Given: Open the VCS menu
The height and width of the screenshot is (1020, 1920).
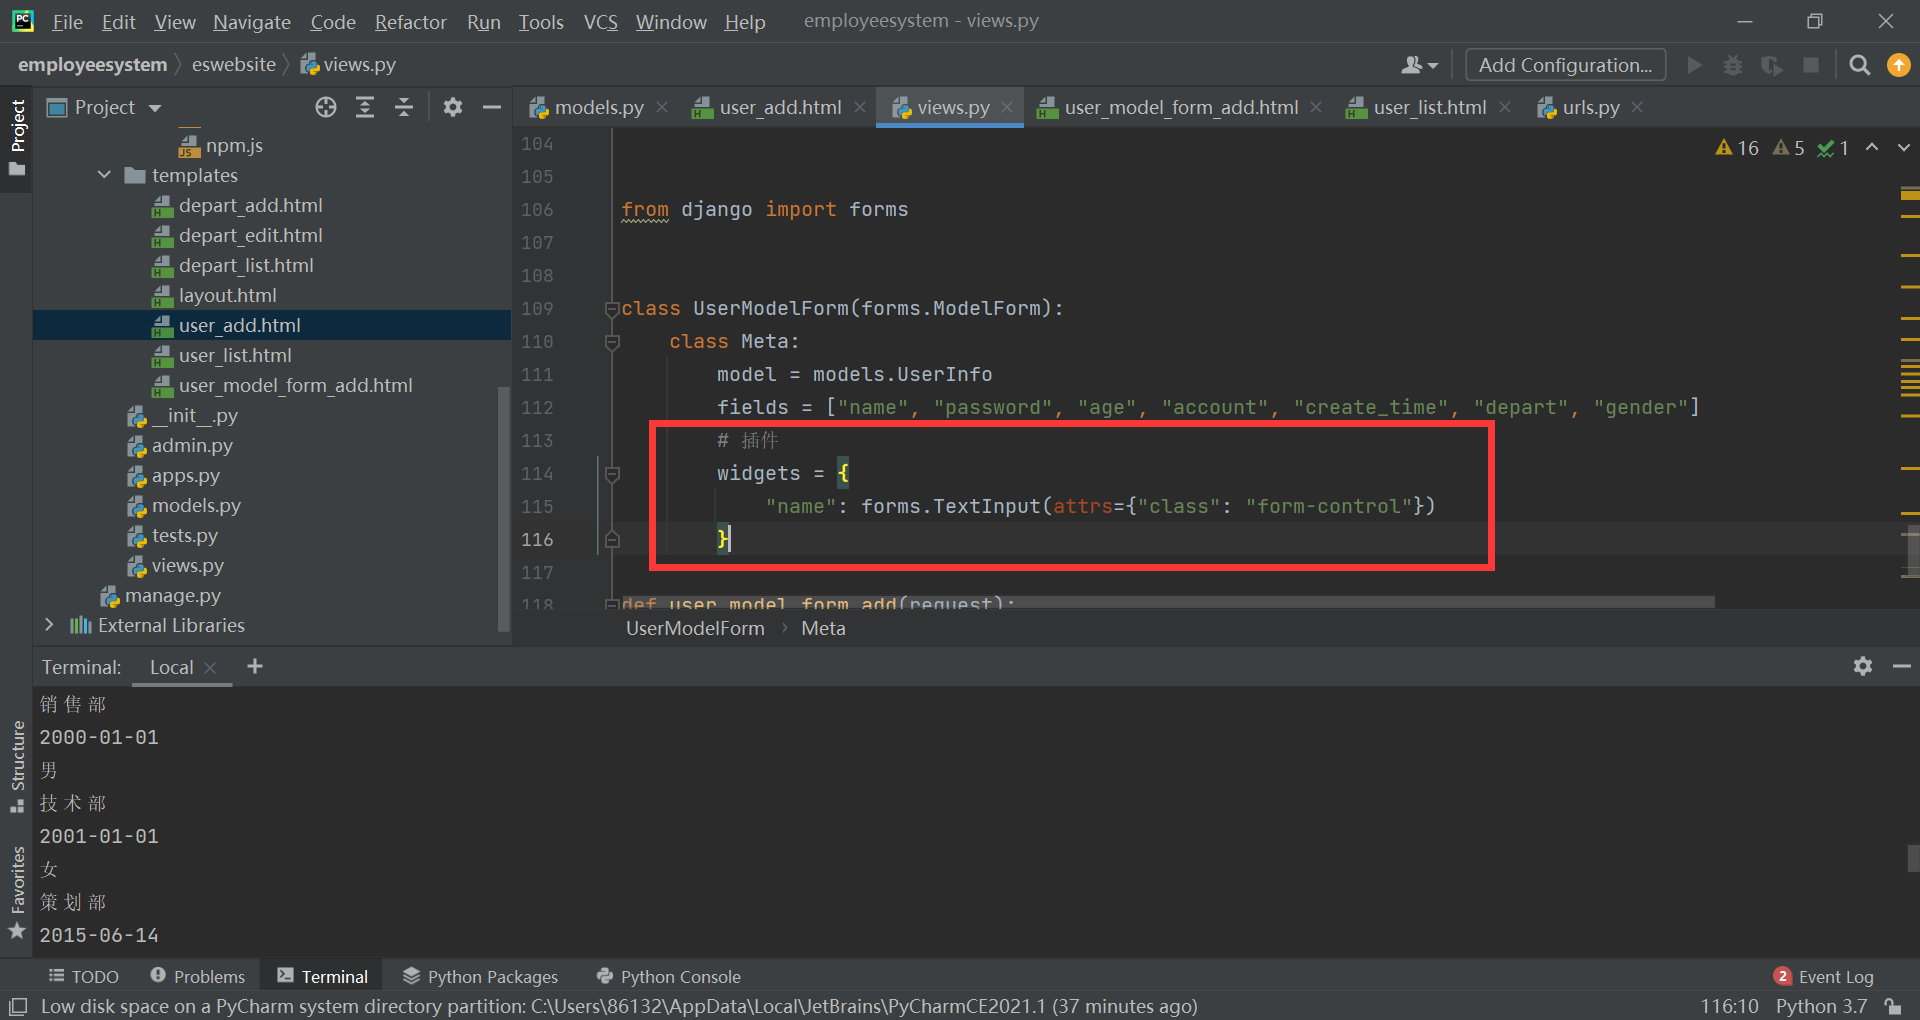Looking at the screenshot, I should pos(600,21).
